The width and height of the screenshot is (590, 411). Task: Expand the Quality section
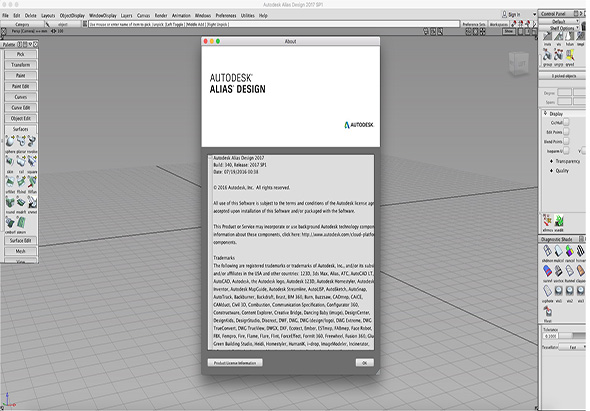coord(552,170)
